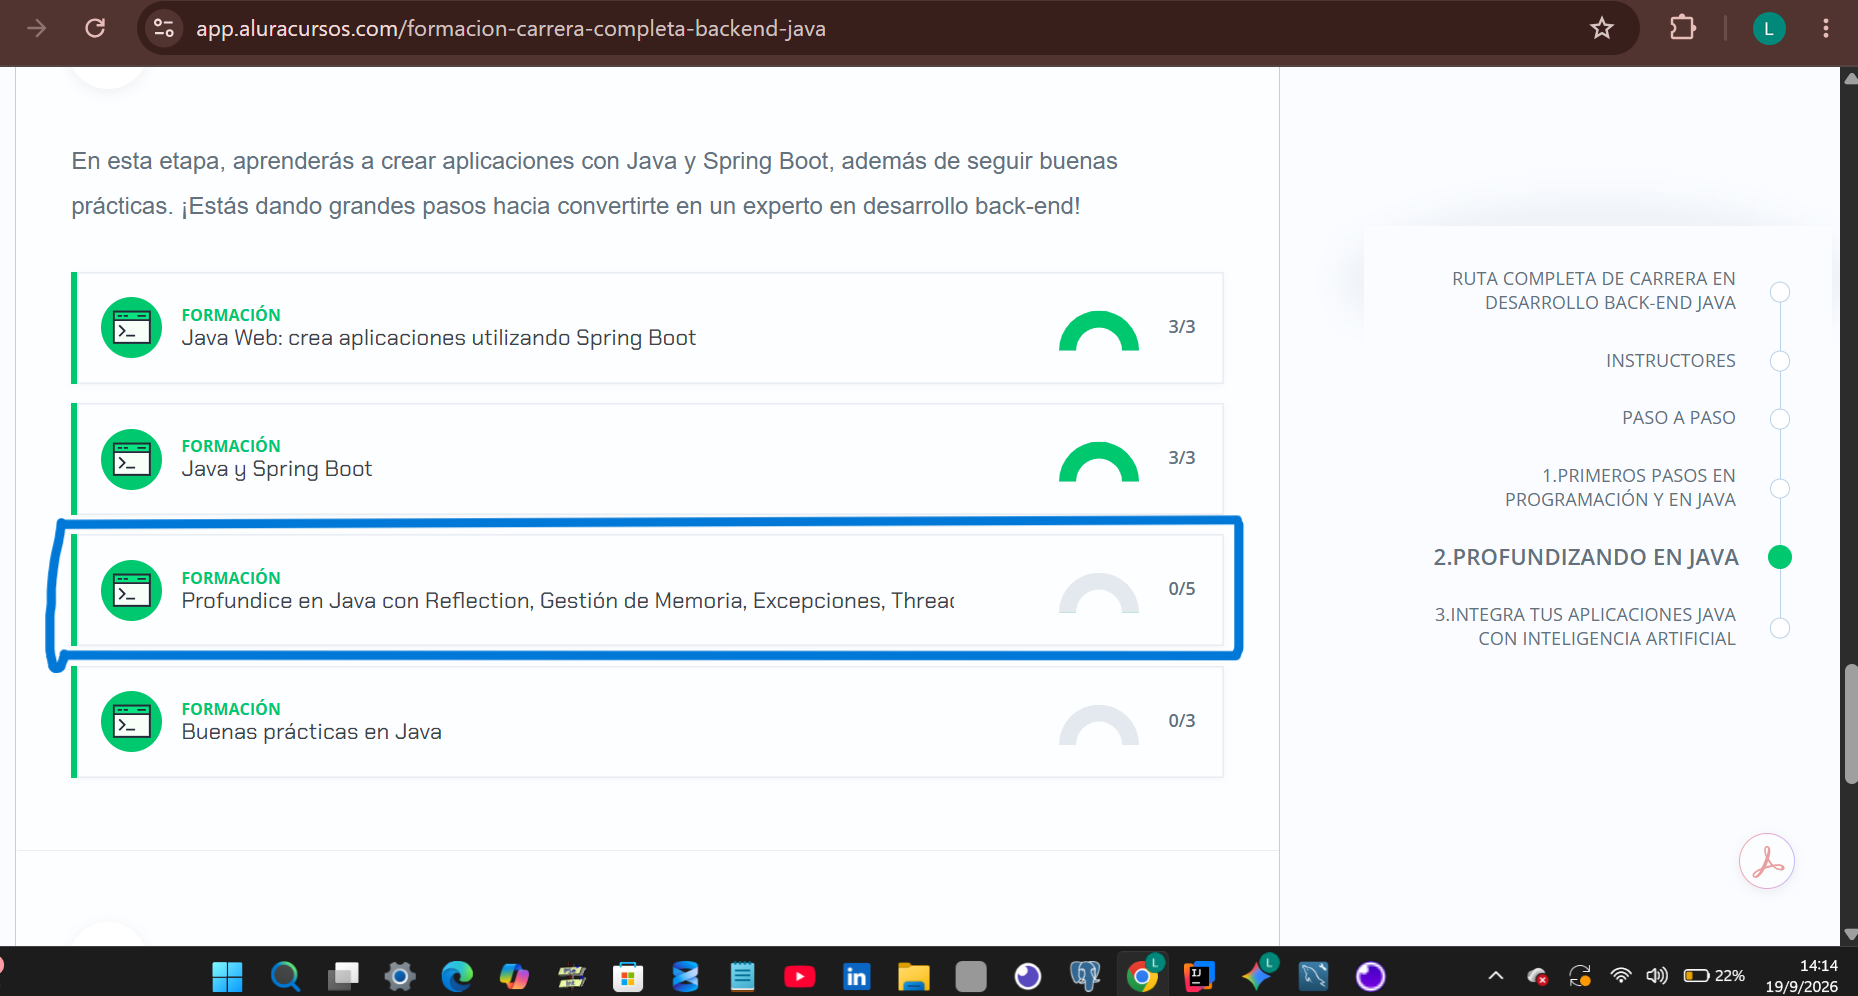Select the Instructores step marker circle

[x=1780, y=361]
